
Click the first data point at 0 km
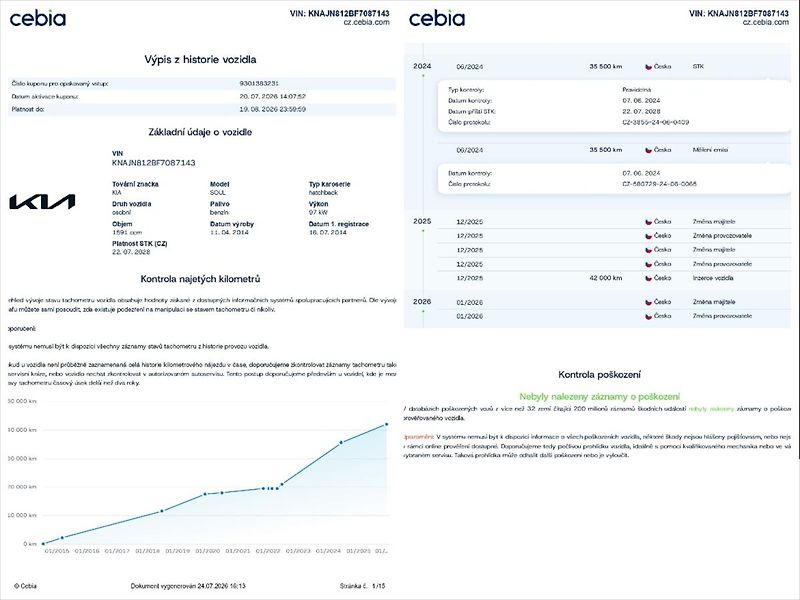[x=43, y=544]
